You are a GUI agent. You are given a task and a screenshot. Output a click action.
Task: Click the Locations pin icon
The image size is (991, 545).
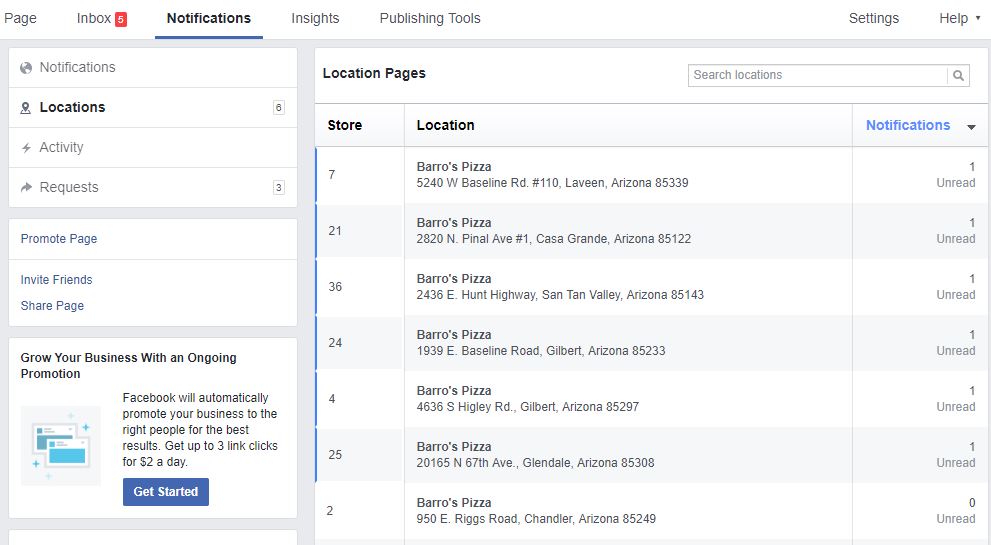tap(26, 108)
